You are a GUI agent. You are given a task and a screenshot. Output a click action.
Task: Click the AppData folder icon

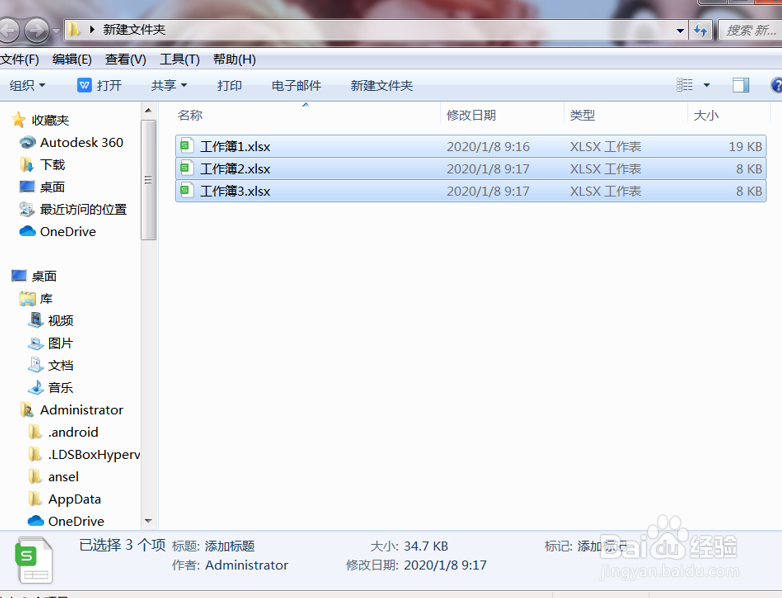(x=35, y=499)
